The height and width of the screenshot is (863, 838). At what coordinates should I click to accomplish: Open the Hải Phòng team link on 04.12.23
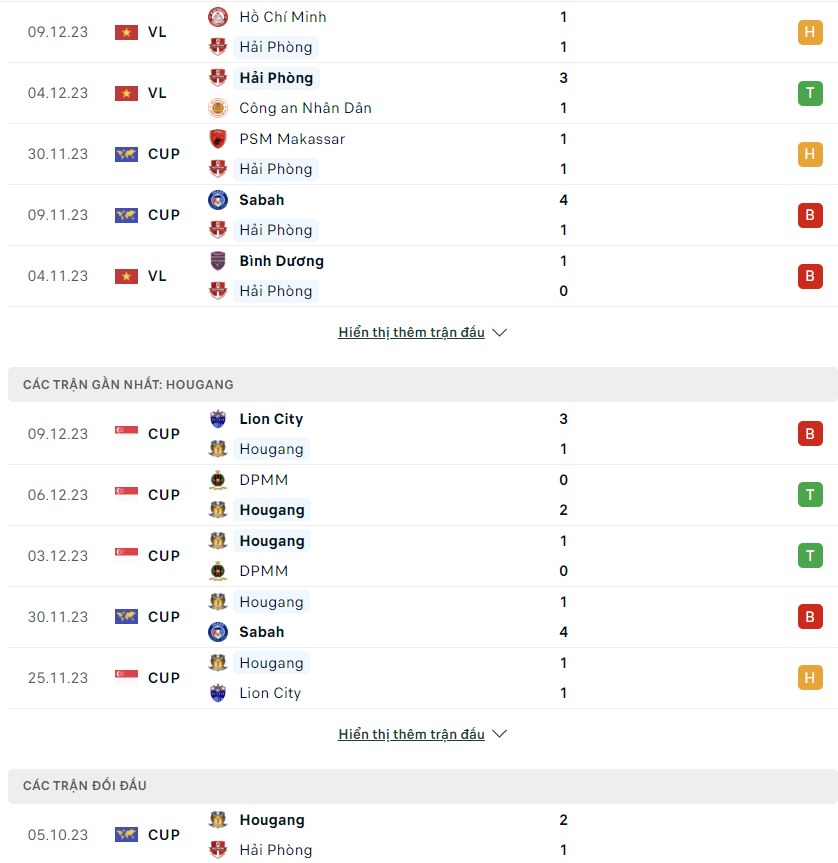point(276,78)
